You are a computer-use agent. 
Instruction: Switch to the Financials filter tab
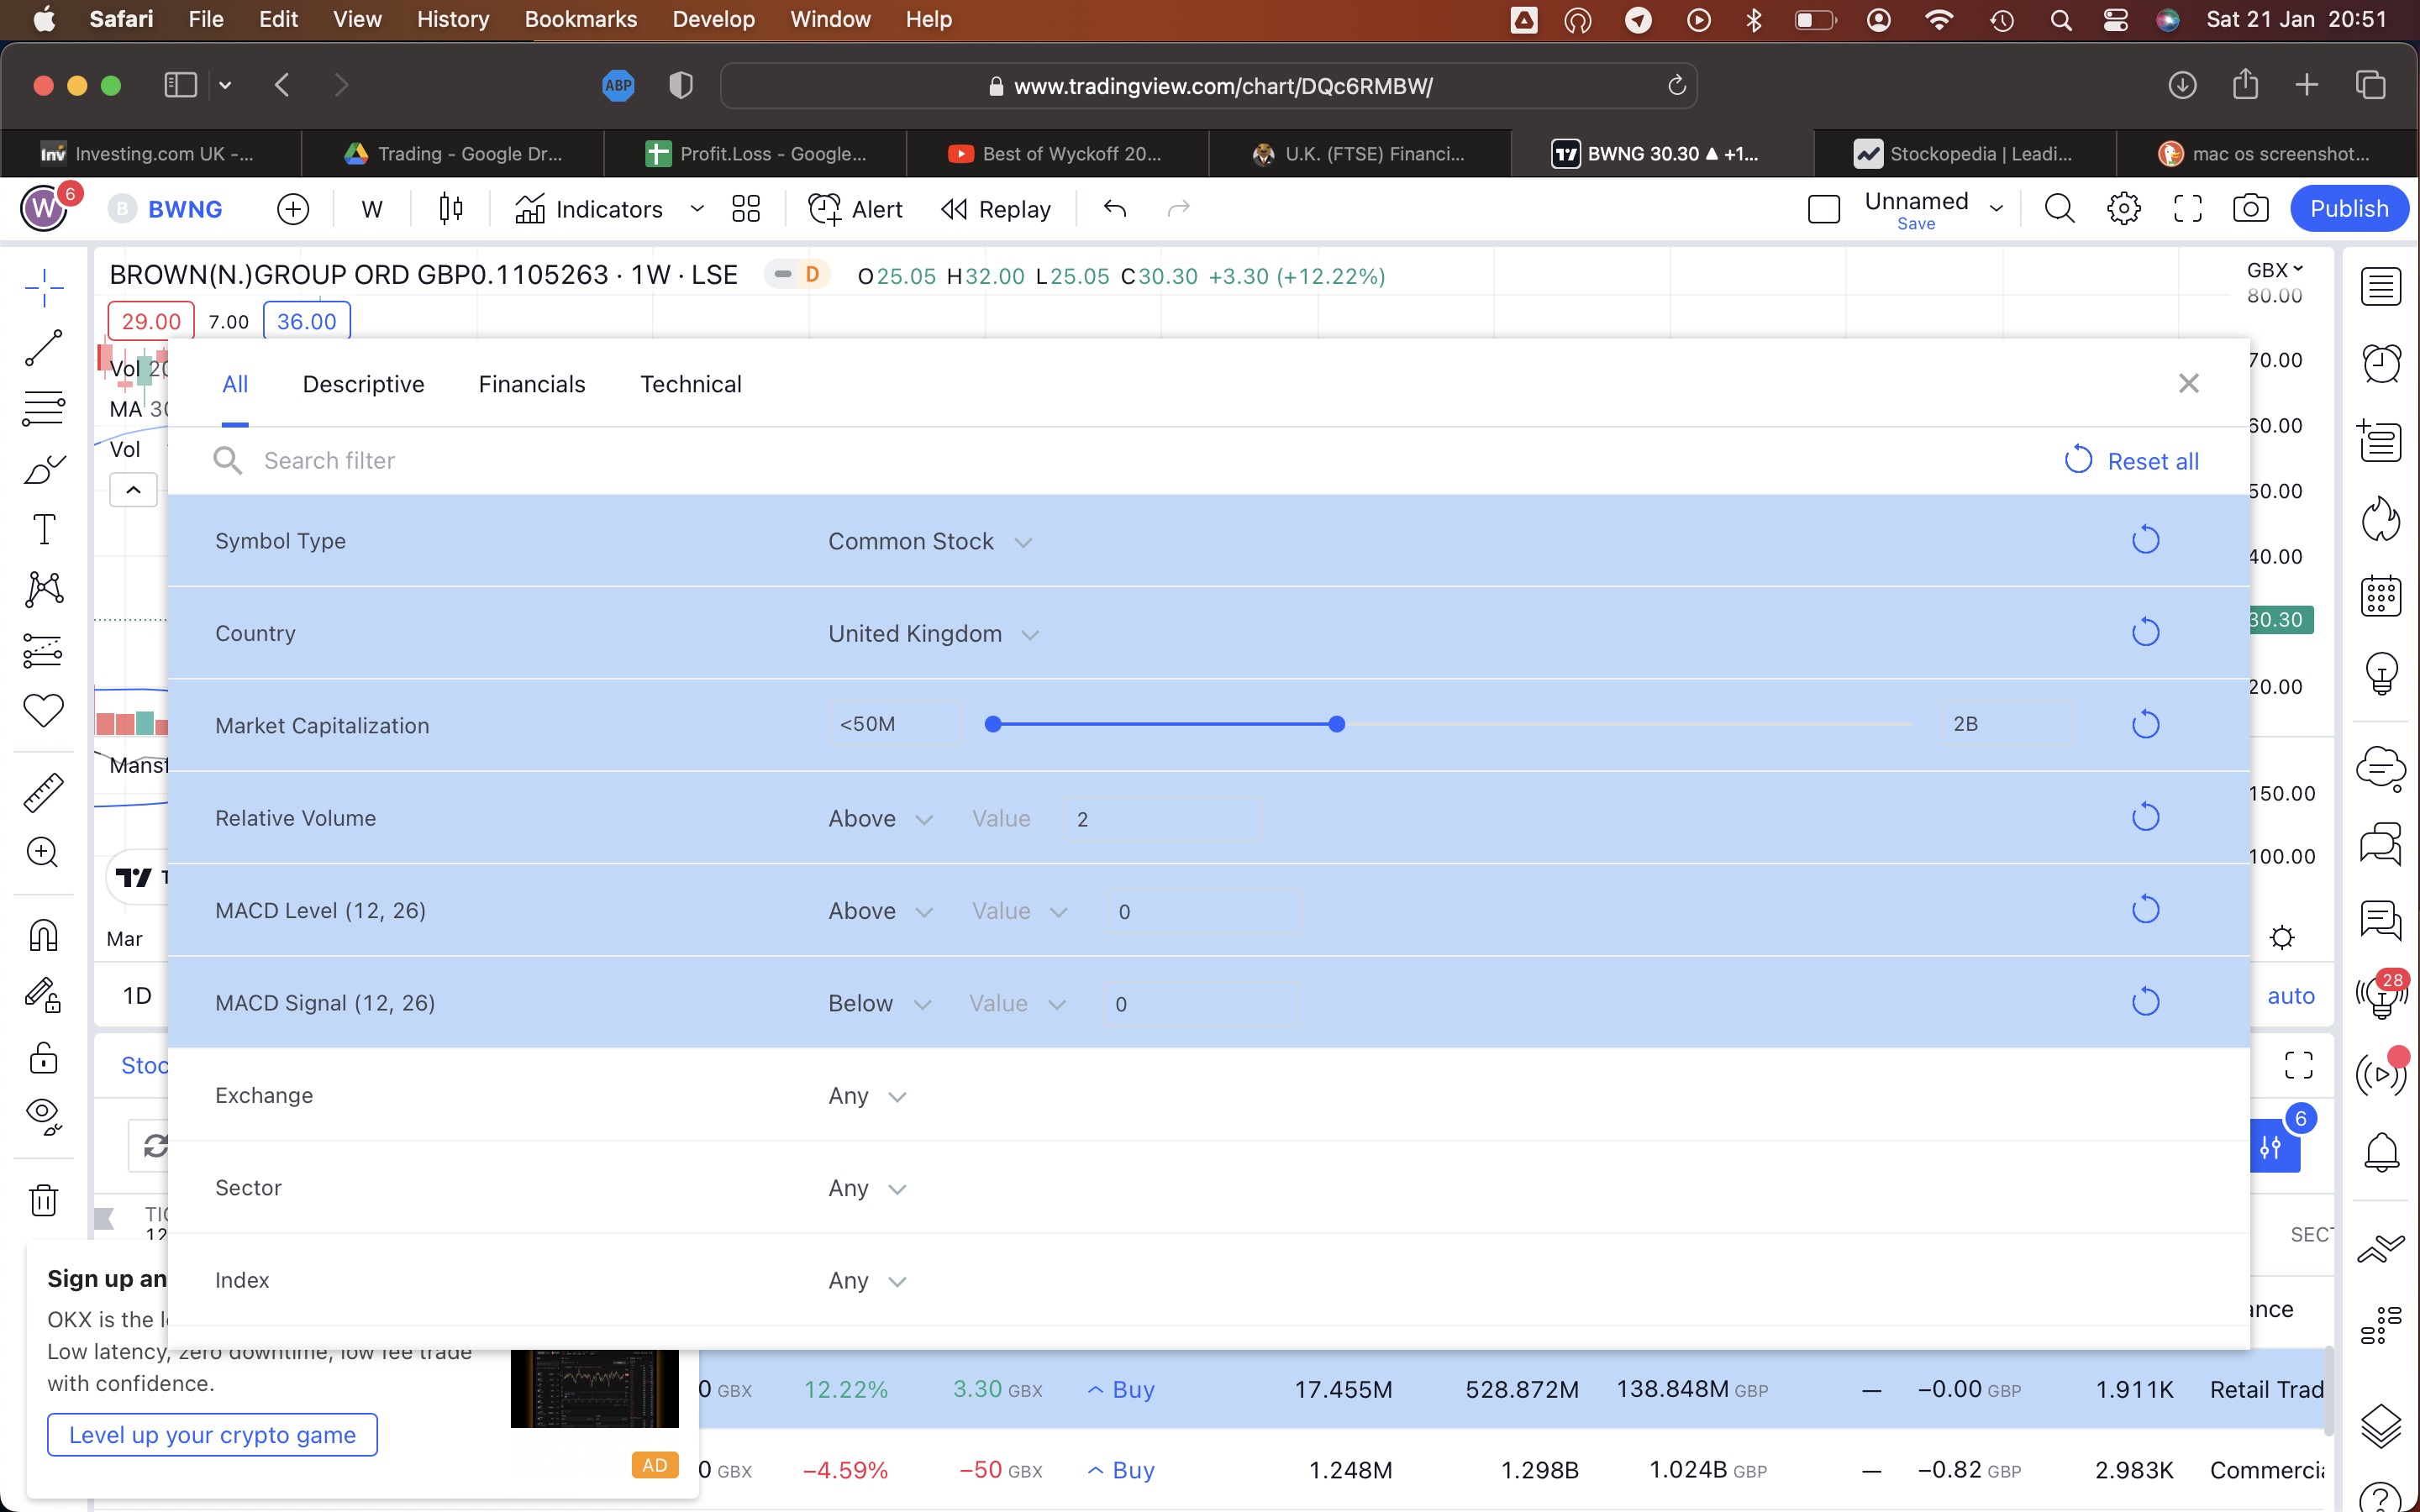click(x=532, y=384)
